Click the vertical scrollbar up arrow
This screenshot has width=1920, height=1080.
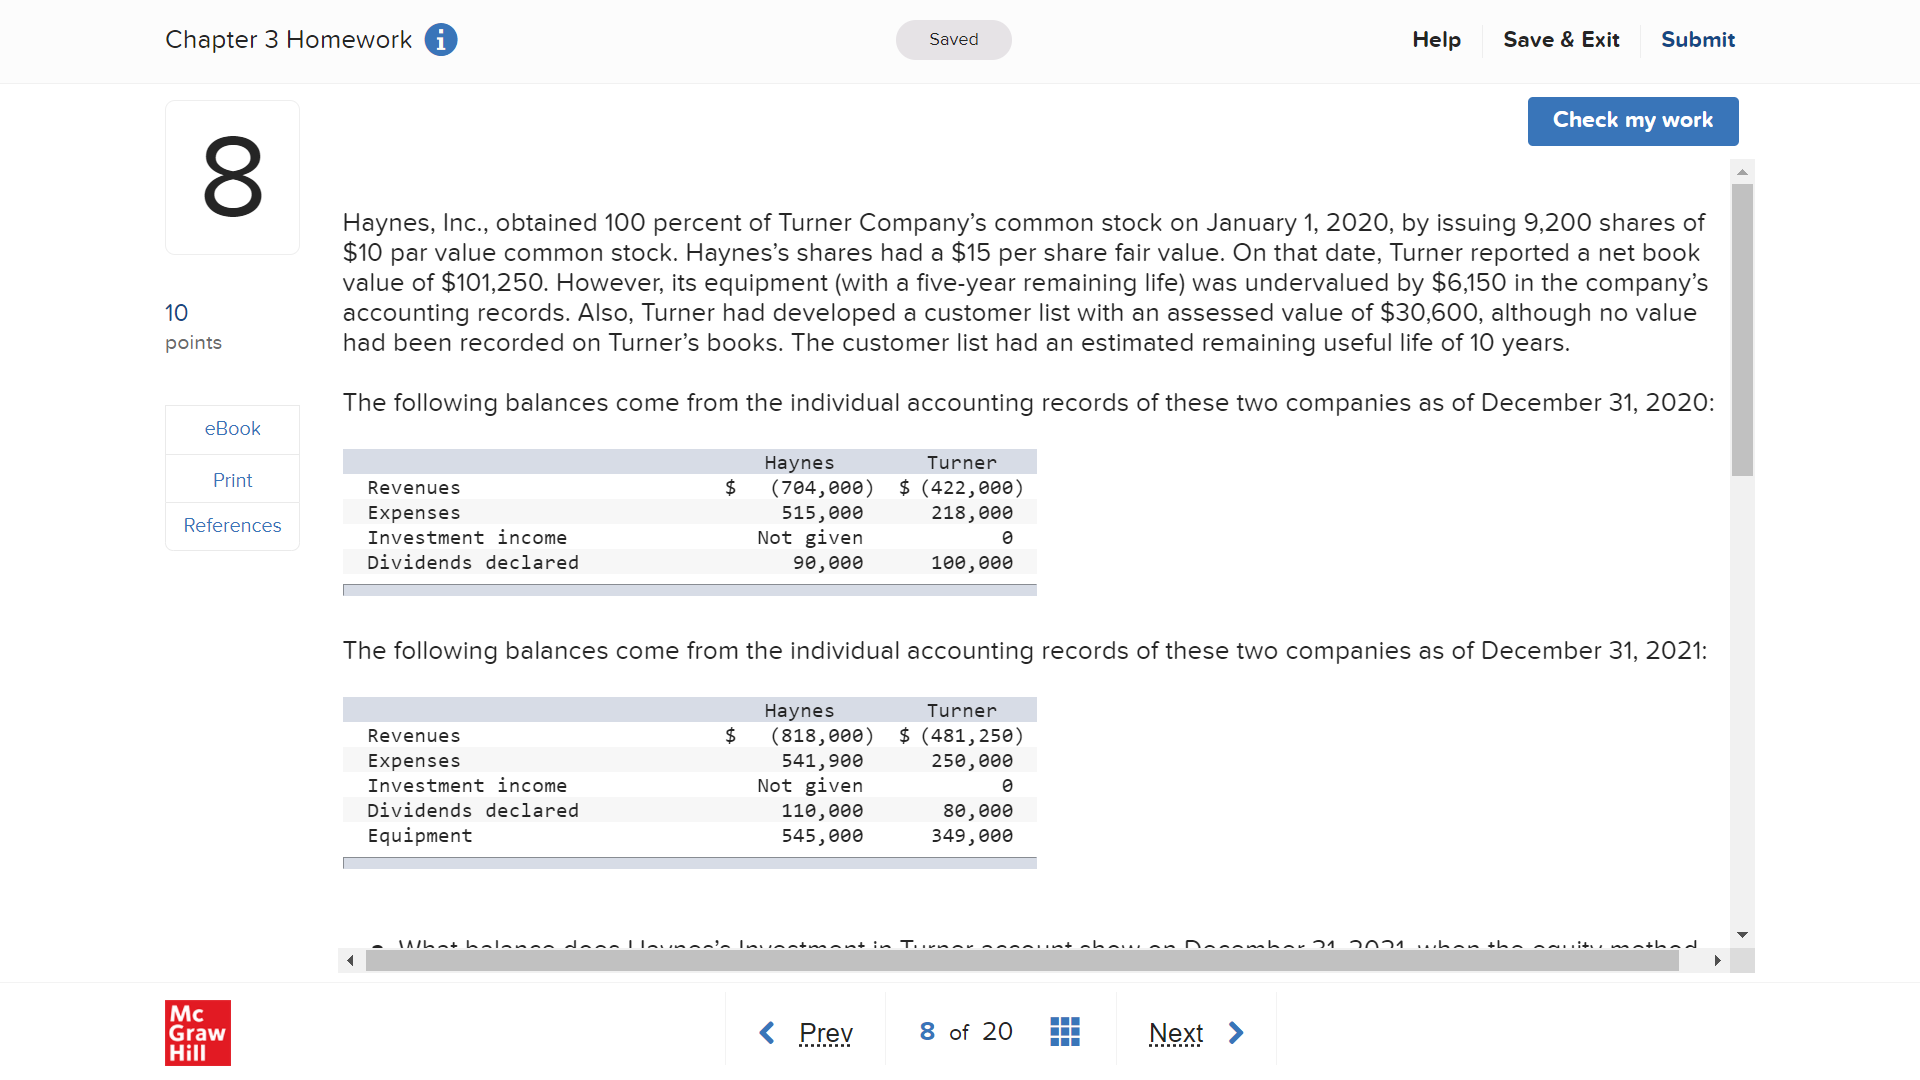tap(1742, 172)
